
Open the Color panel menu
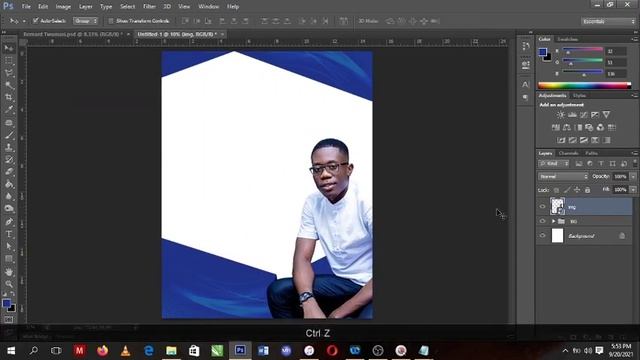(634, 39)
